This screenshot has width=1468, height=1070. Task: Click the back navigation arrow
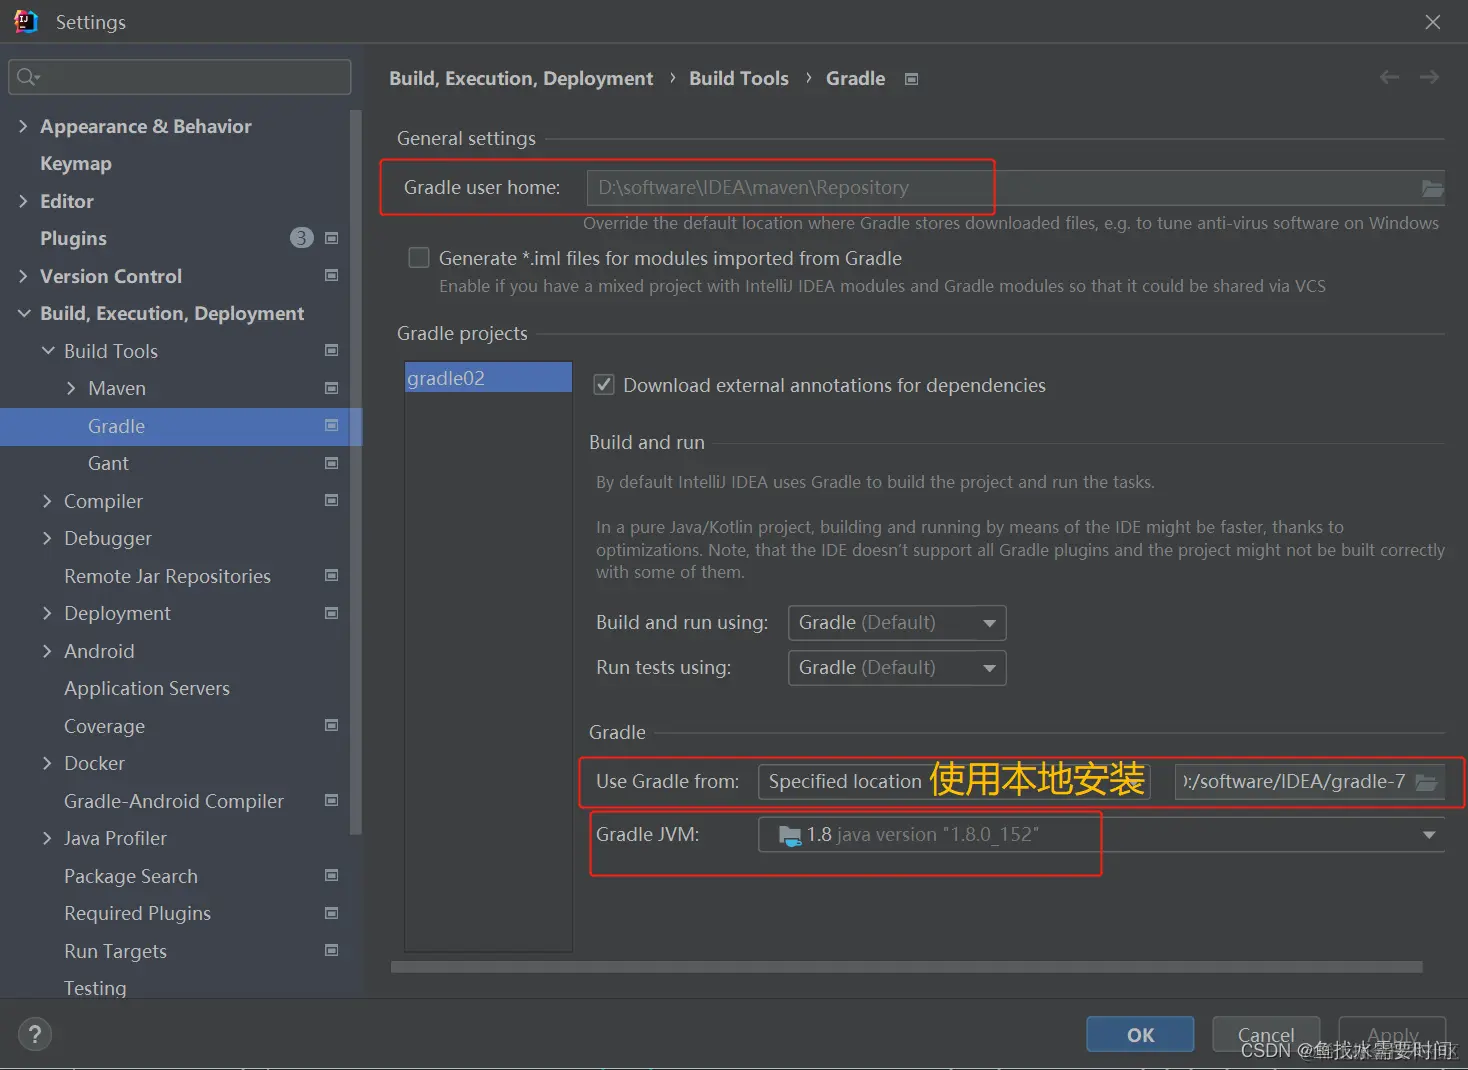[x=1389, y=77]
